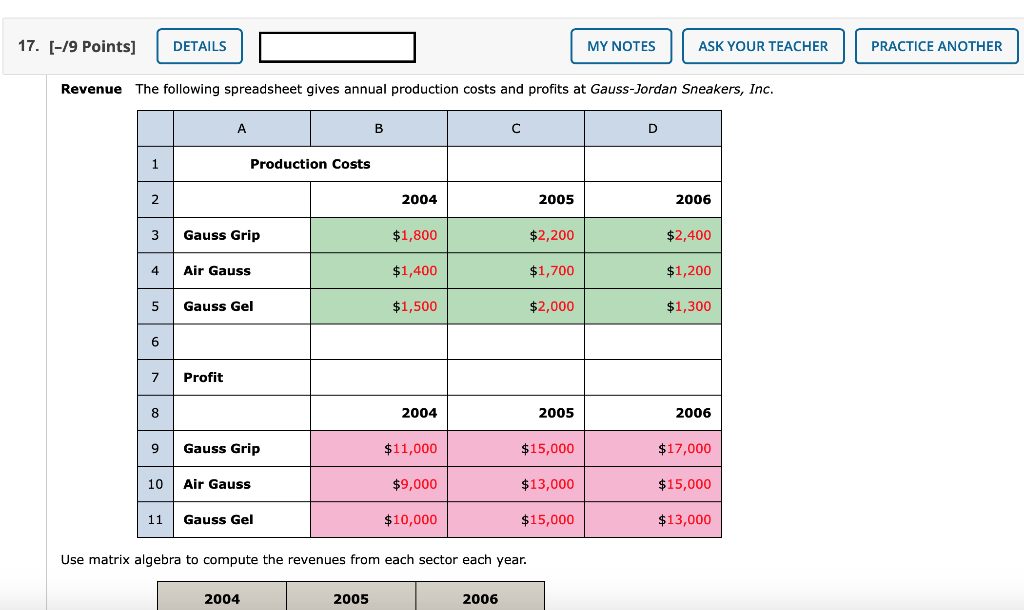Click the bold Revenue heading
Screen dimensions: 1024x610
91,89
